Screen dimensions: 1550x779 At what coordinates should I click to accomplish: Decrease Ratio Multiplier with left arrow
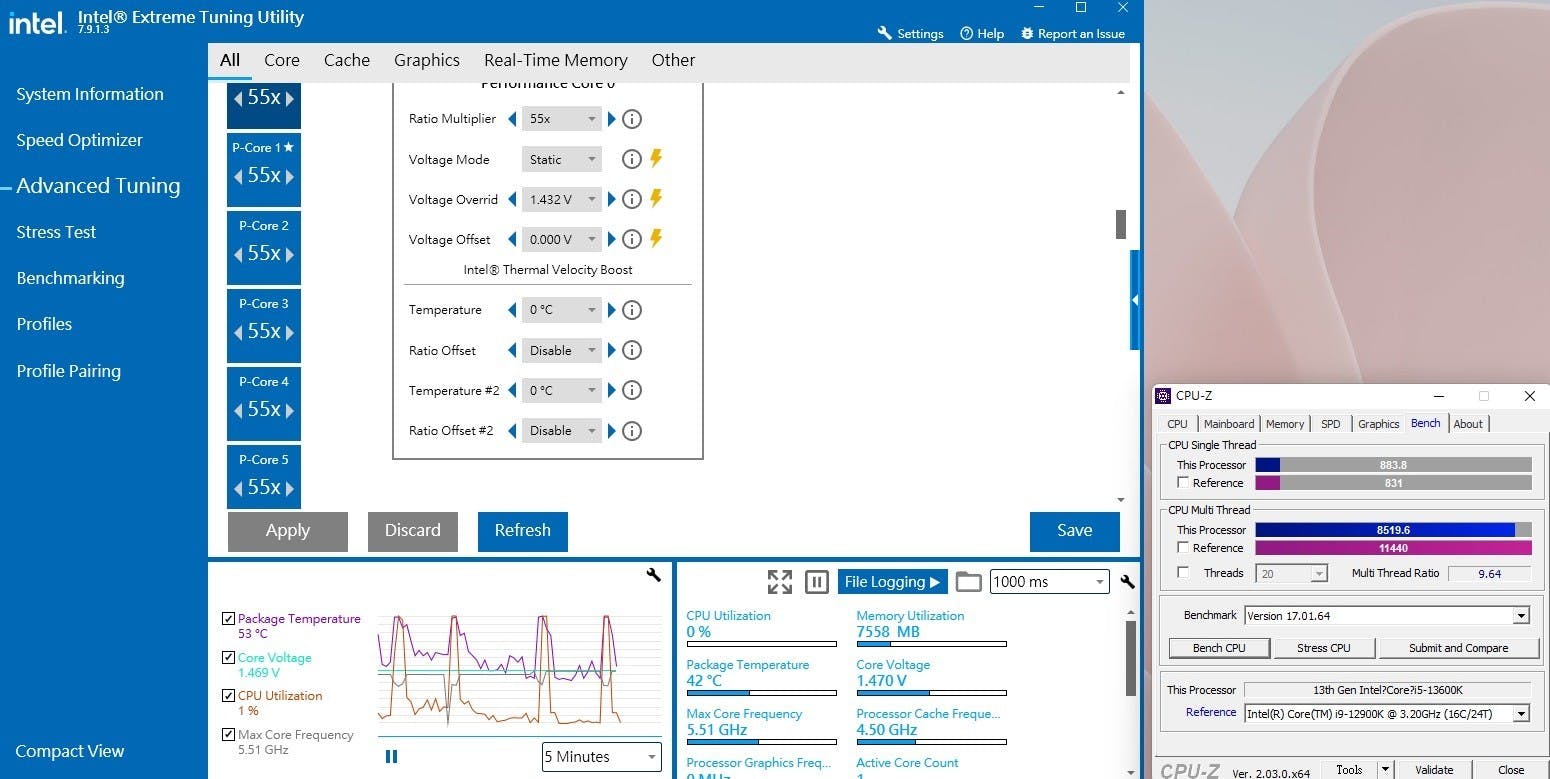click(x=513, y=119)
